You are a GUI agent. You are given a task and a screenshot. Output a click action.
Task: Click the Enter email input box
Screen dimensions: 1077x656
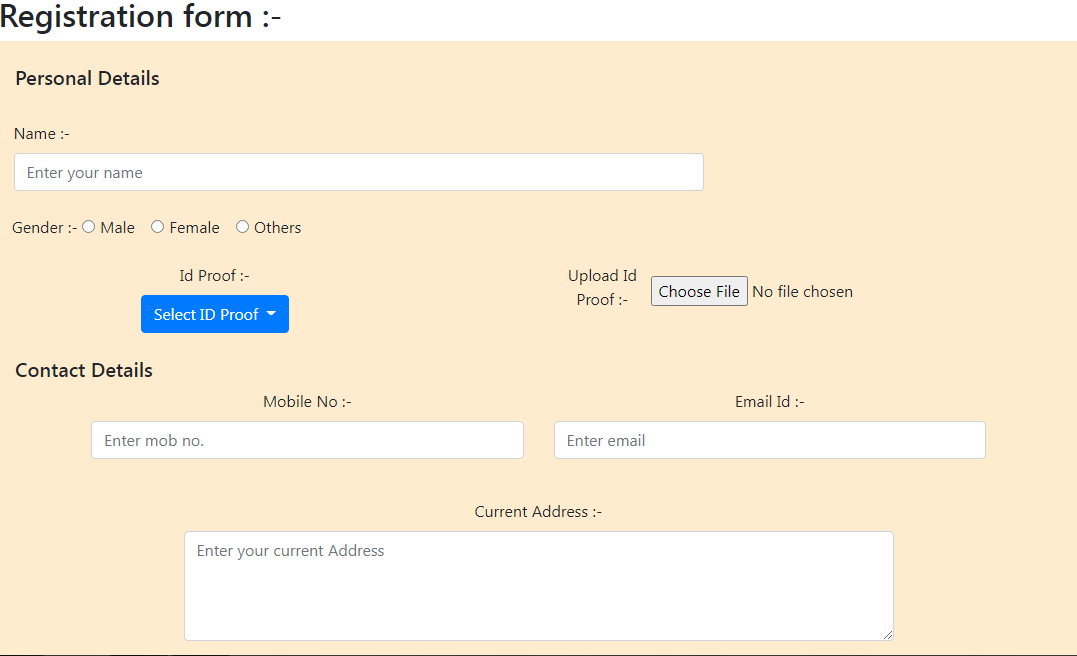[769, 440]
